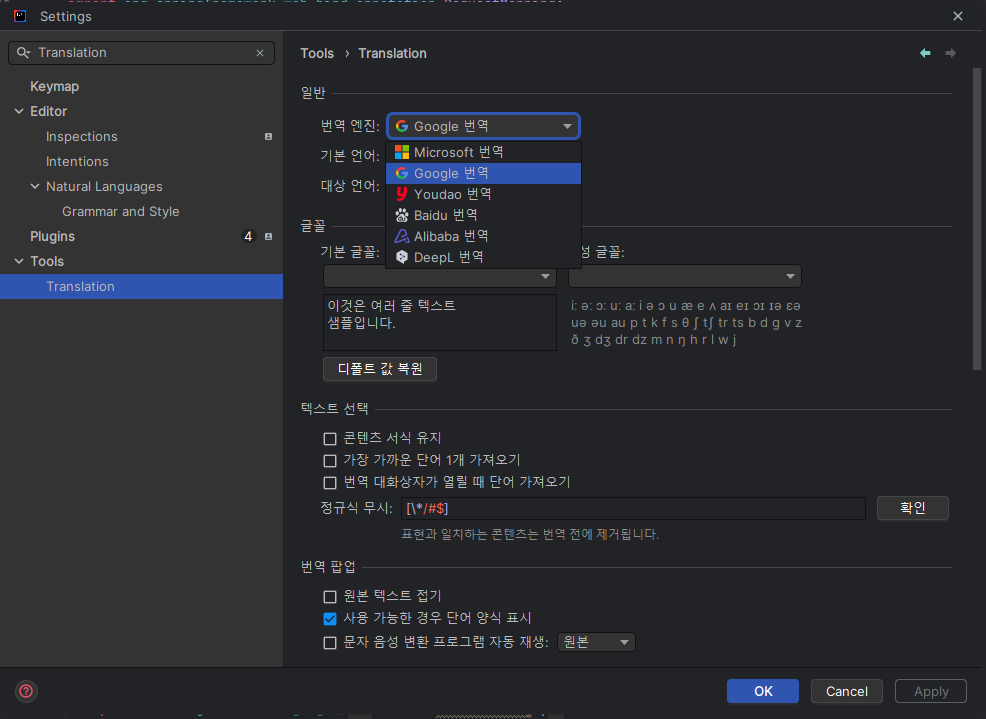
Task: Click the settings search field
Action: coord(141,53)
